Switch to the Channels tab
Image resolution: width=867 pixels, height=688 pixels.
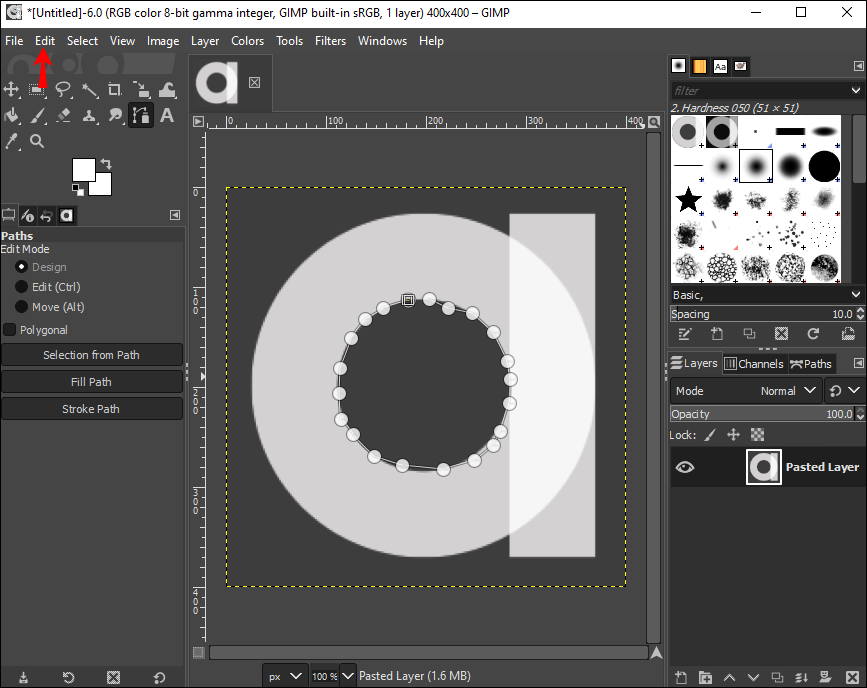pos(753,364)
